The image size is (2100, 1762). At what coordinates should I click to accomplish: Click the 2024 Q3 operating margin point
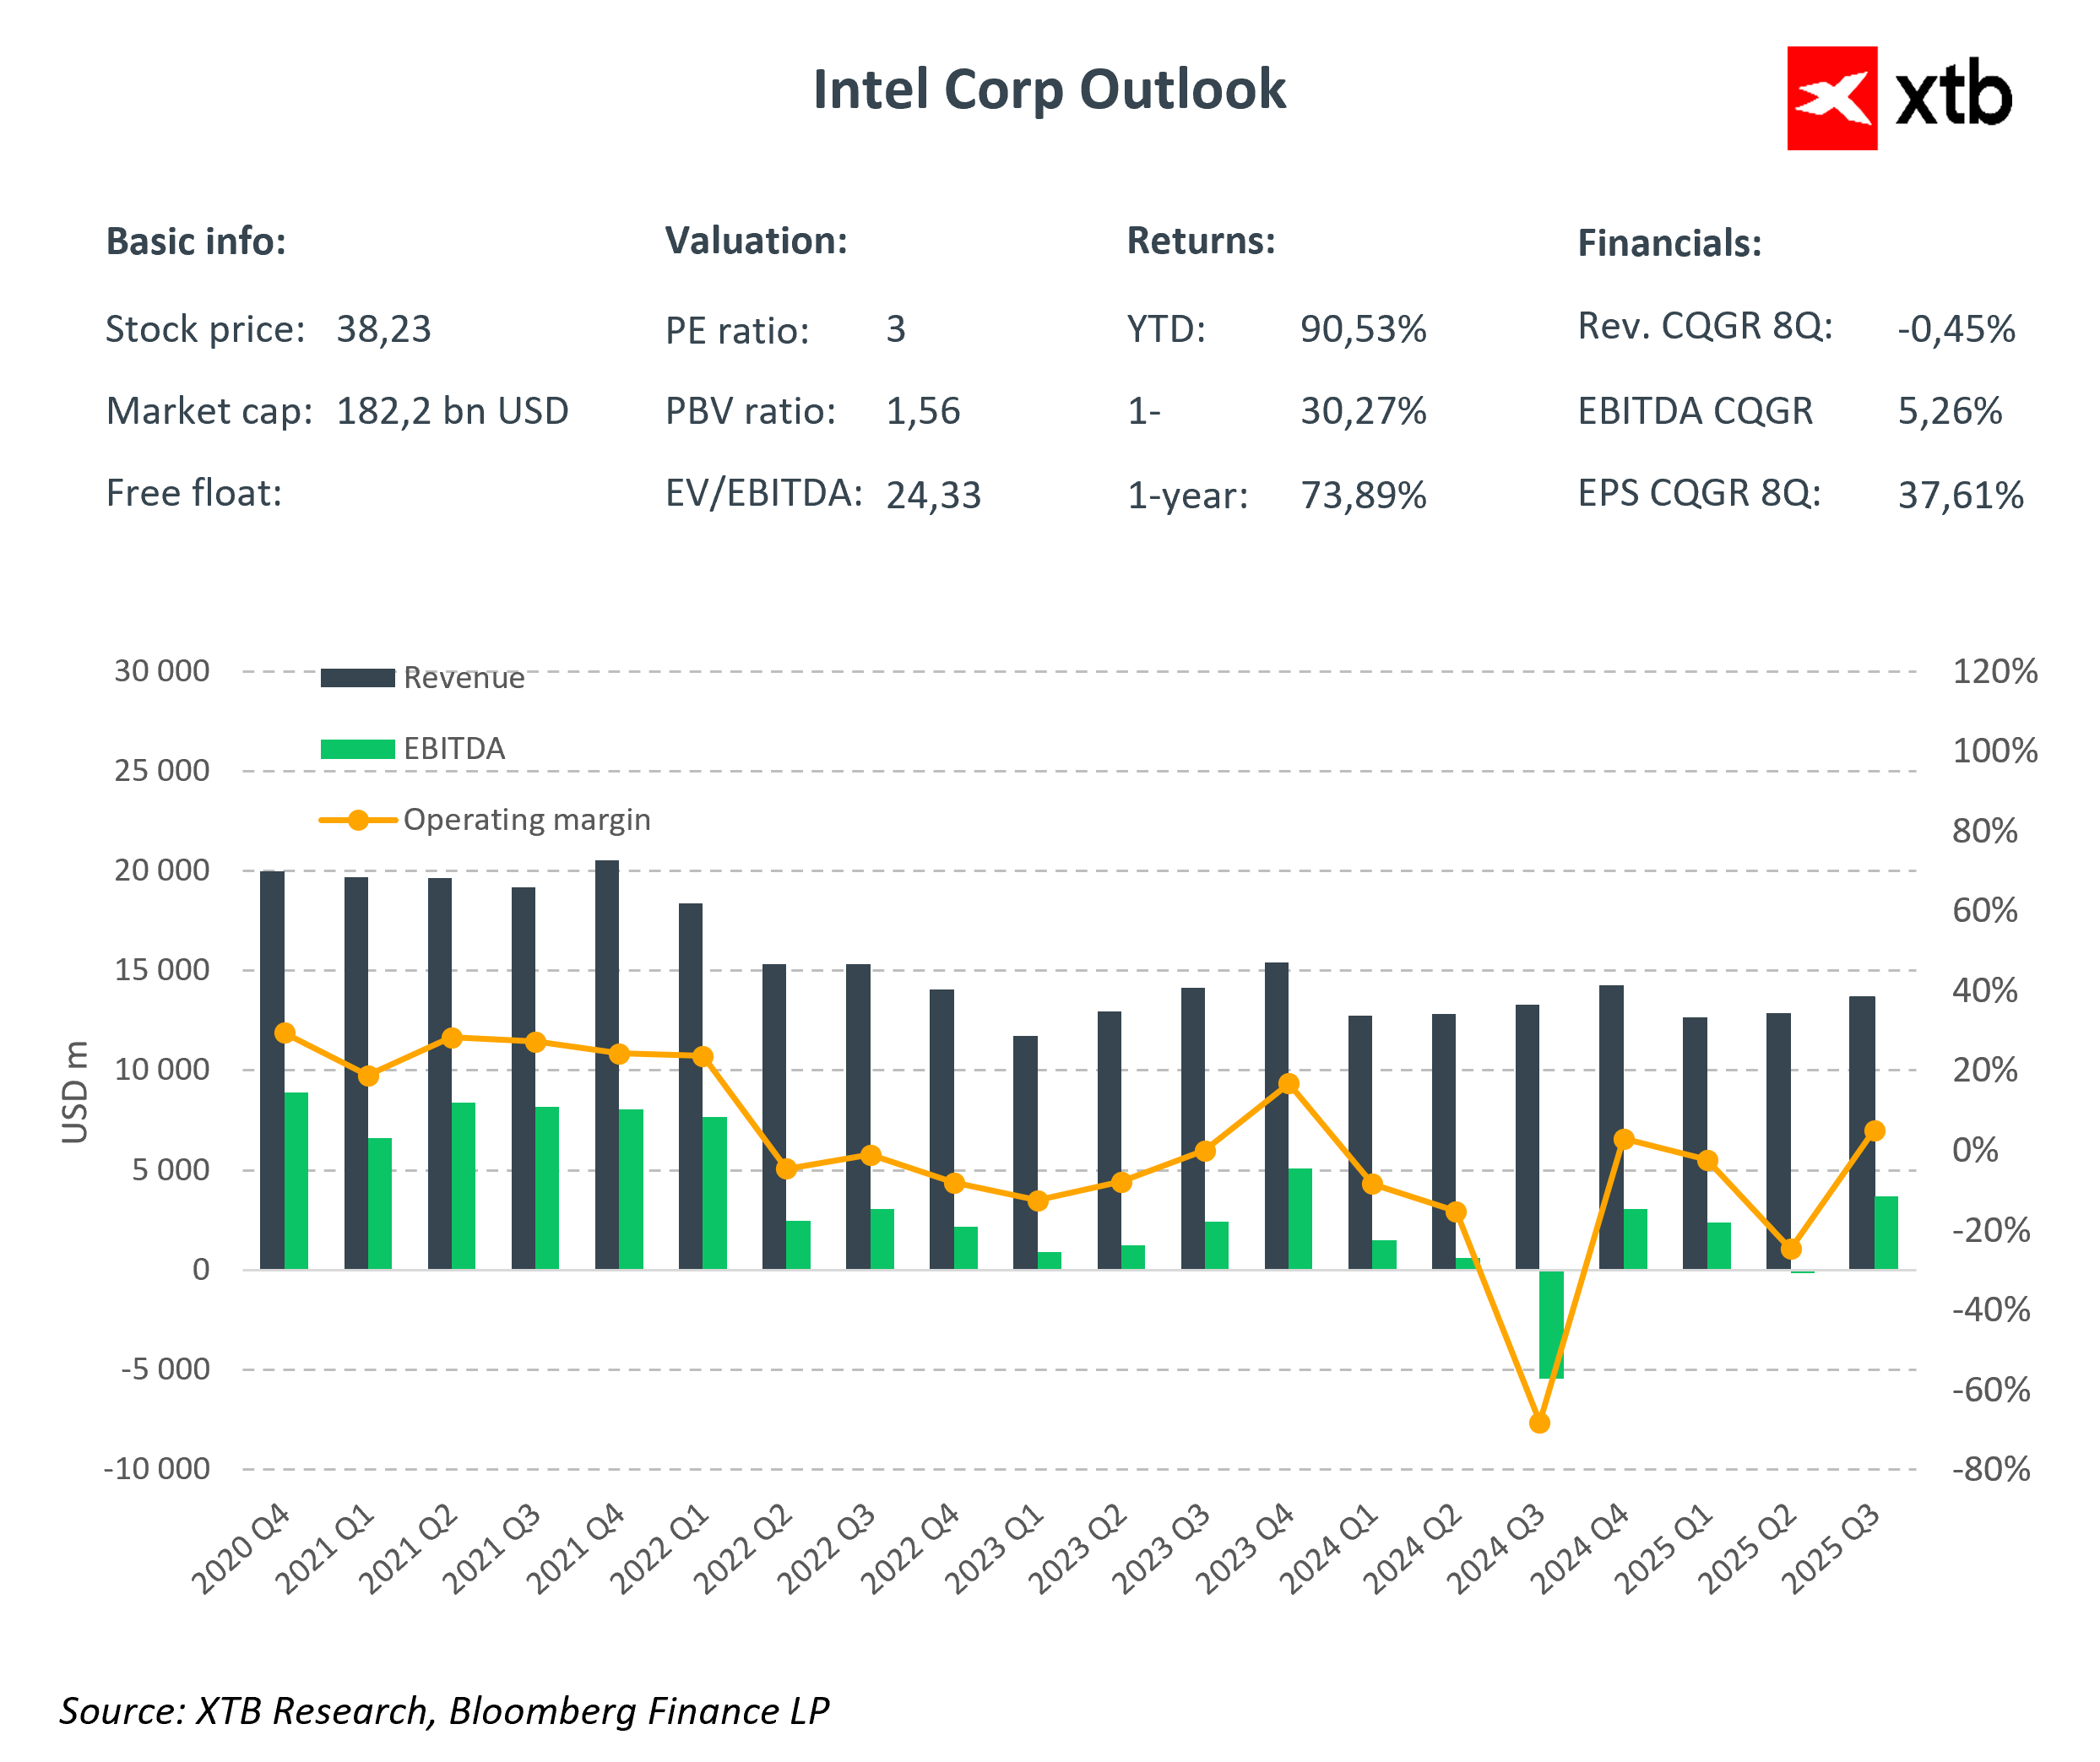(1540, 1423)
